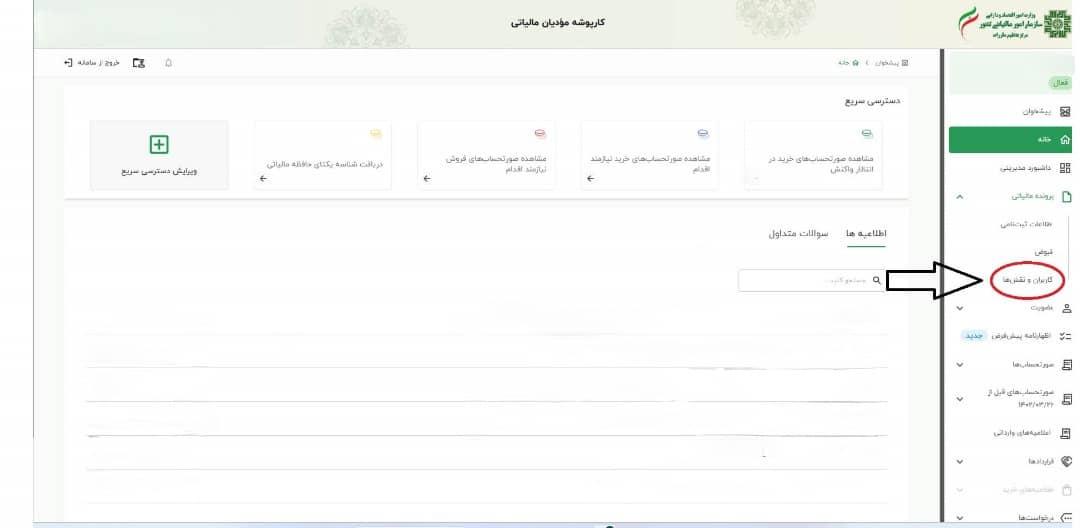This screenshot has height=528, width=1080.
Task: Select the قبوض submenu item
Action: coord(1043,252)
